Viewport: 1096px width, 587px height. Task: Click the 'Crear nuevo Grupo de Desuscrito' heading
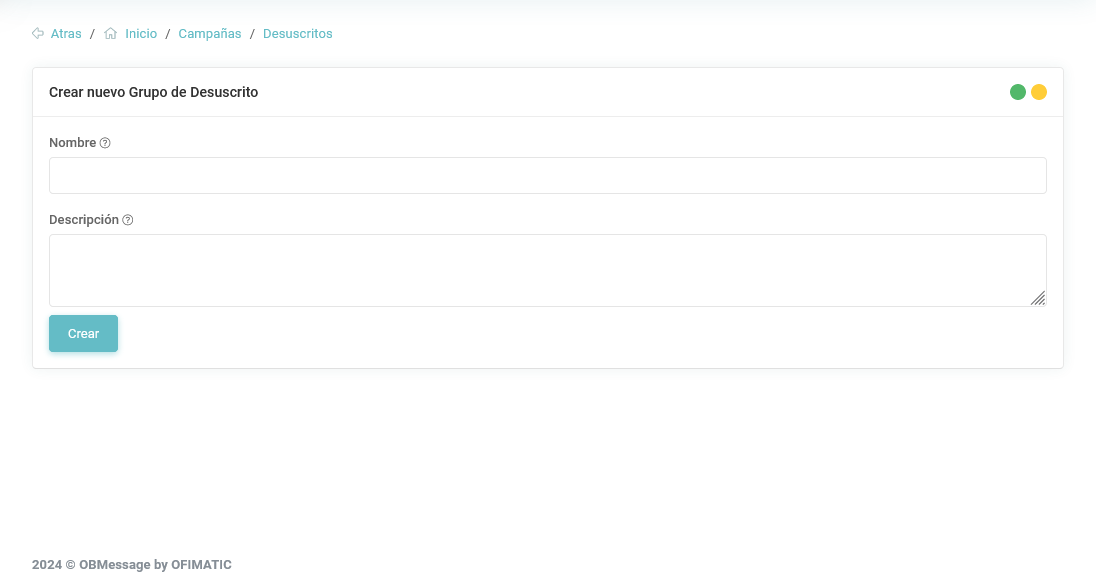[x=153, y=92]
